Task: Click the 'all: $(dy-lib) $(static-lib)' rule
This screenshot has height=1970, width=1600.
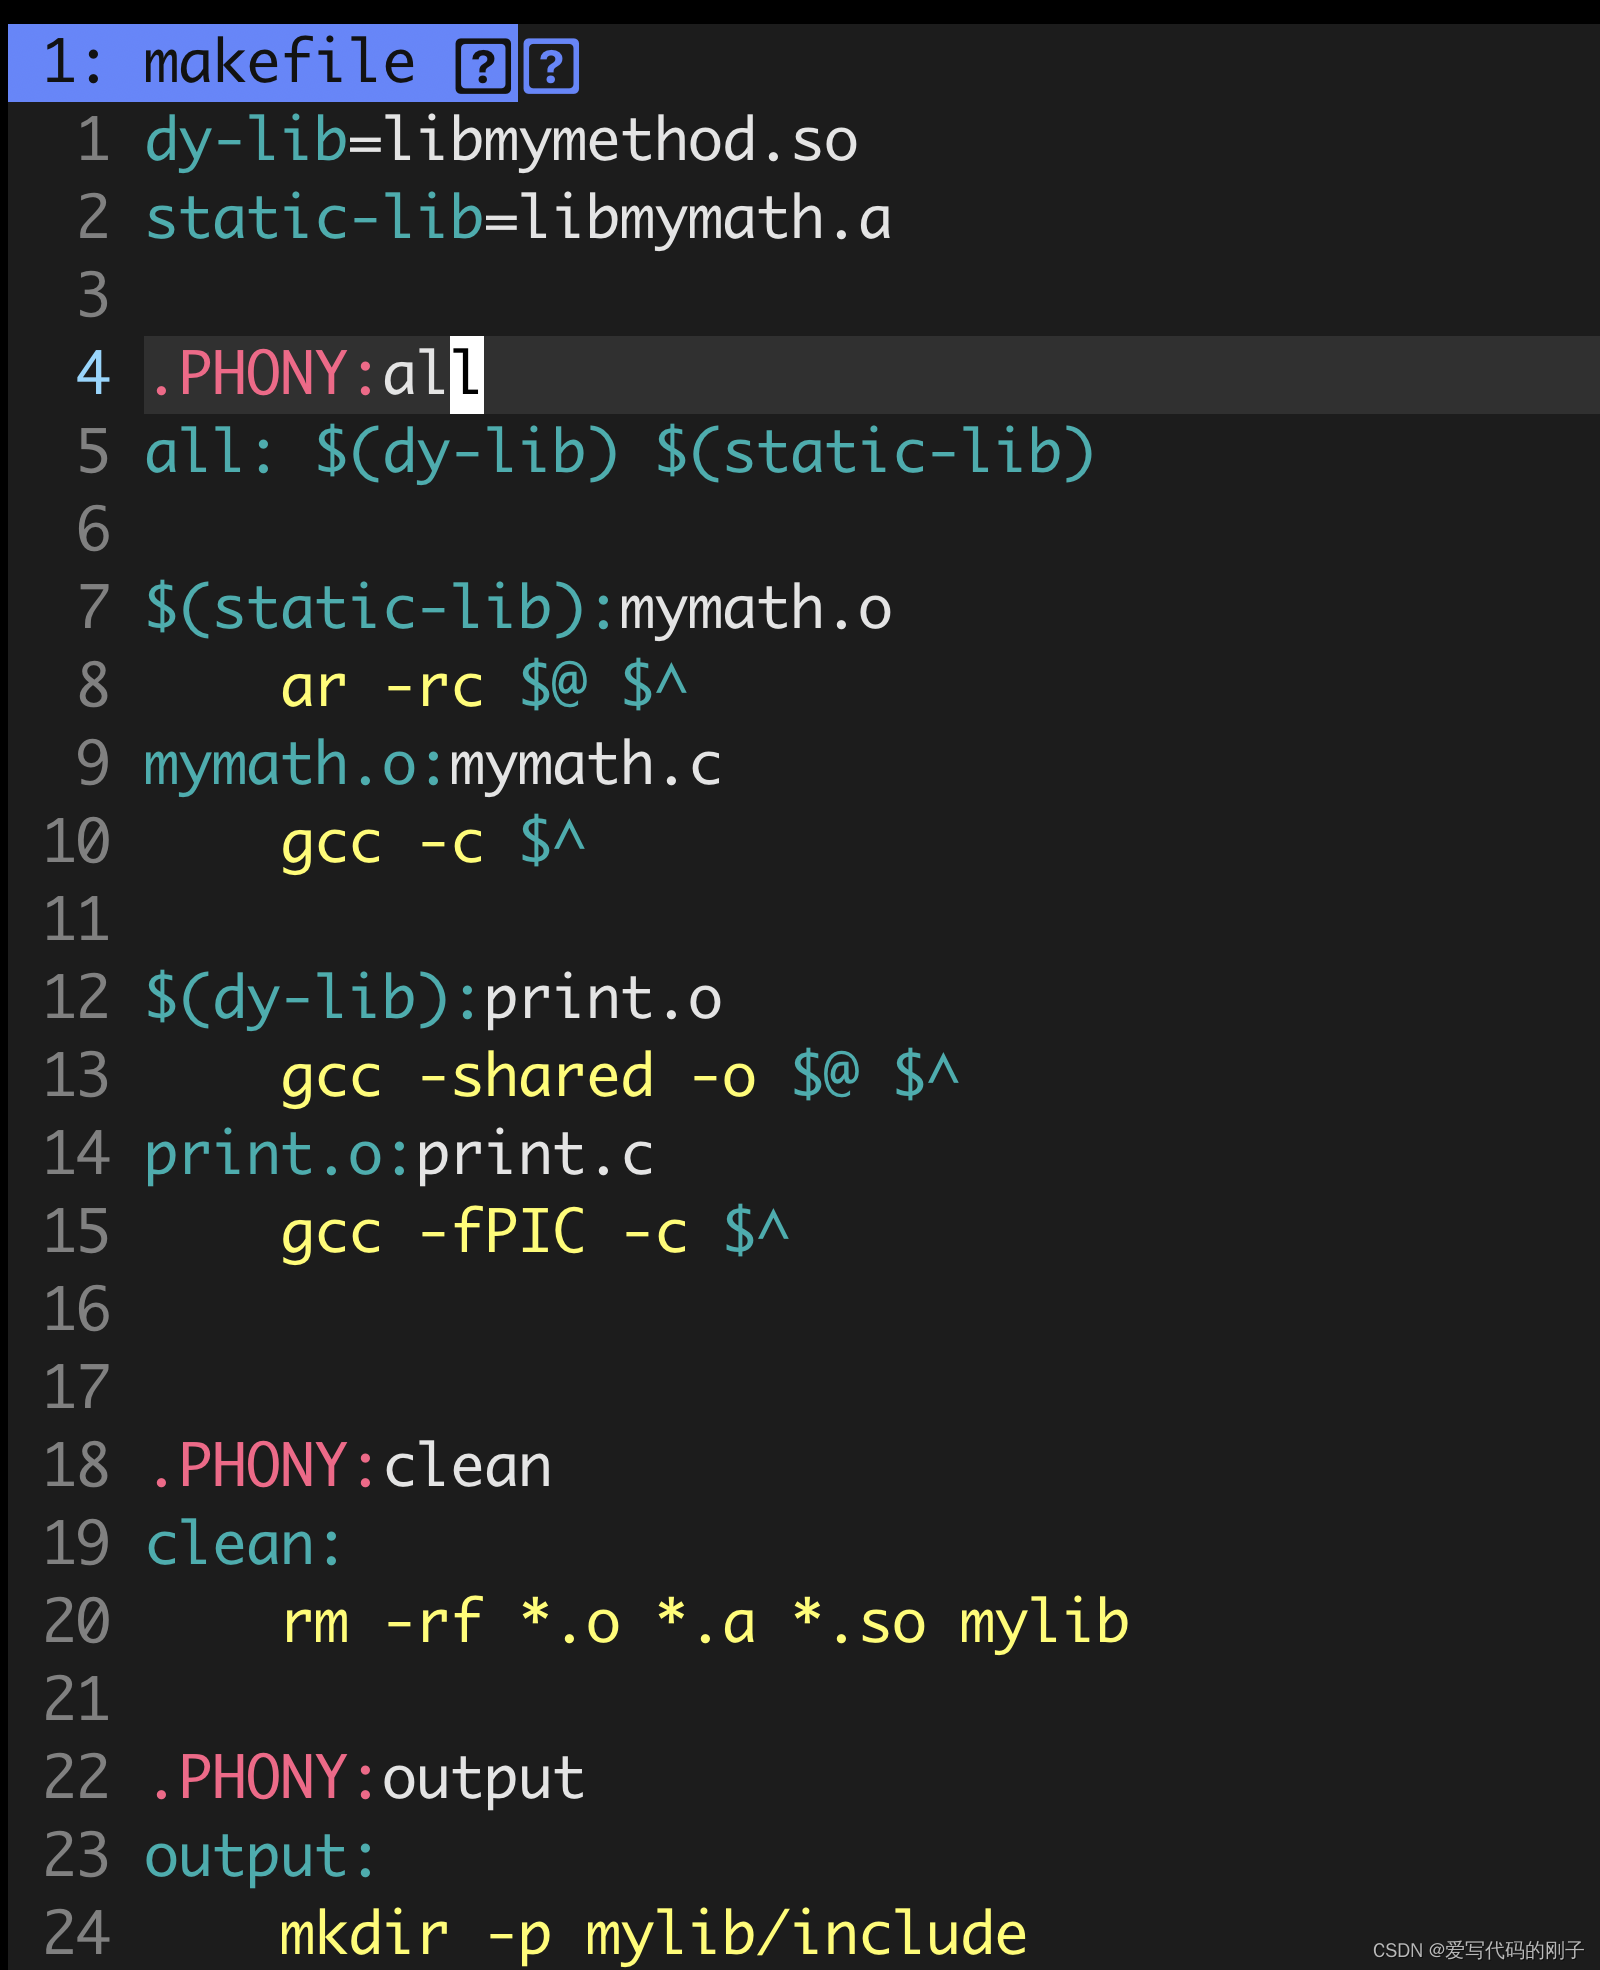Action: (620, 452)
